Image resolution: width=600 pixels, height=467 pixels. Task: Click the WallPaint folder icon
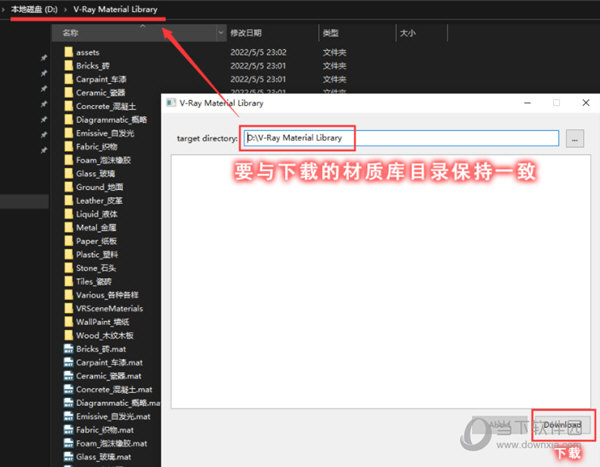tap(68, 322)
